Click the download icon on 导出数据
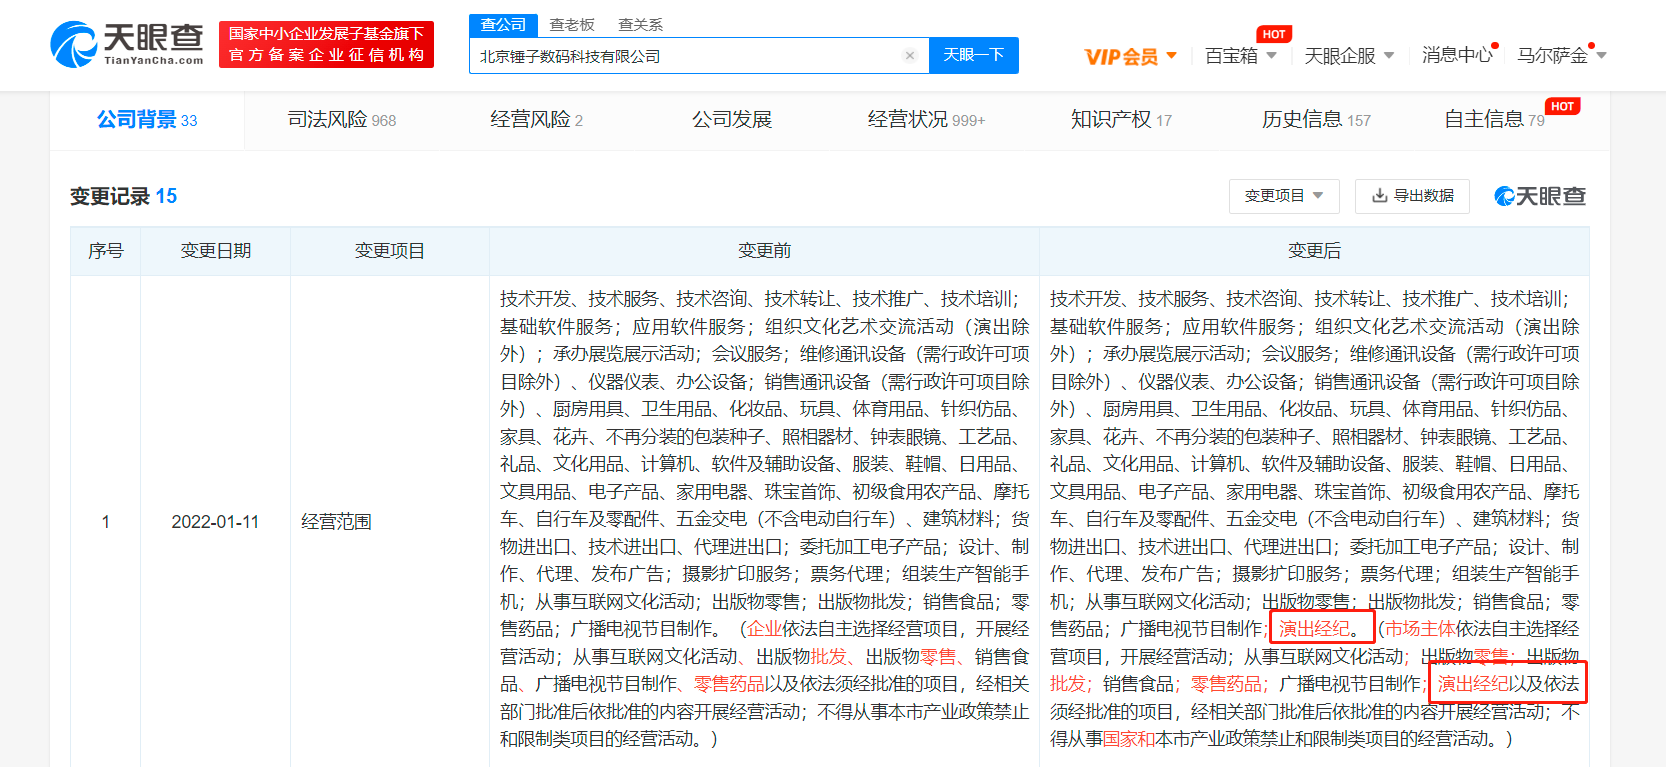 (x=1380, y=196)
